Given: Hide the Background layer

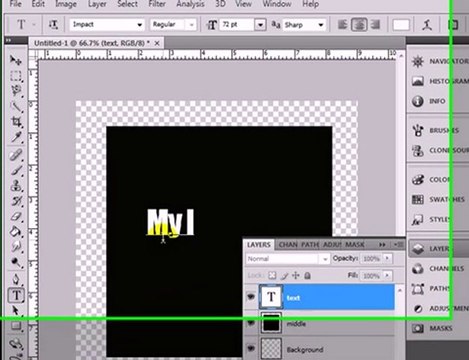Looking at the screenshot, I should (x=251, y=349).
